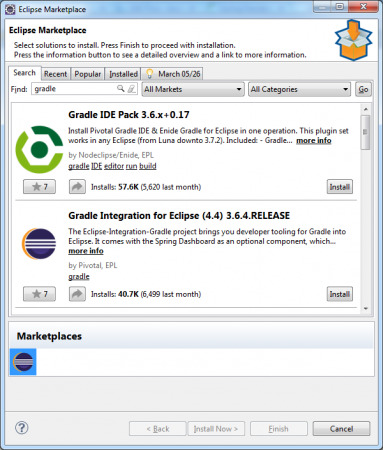
Task: Click the Gradle Integration for Eclipse title
Action: click(179, 216)
